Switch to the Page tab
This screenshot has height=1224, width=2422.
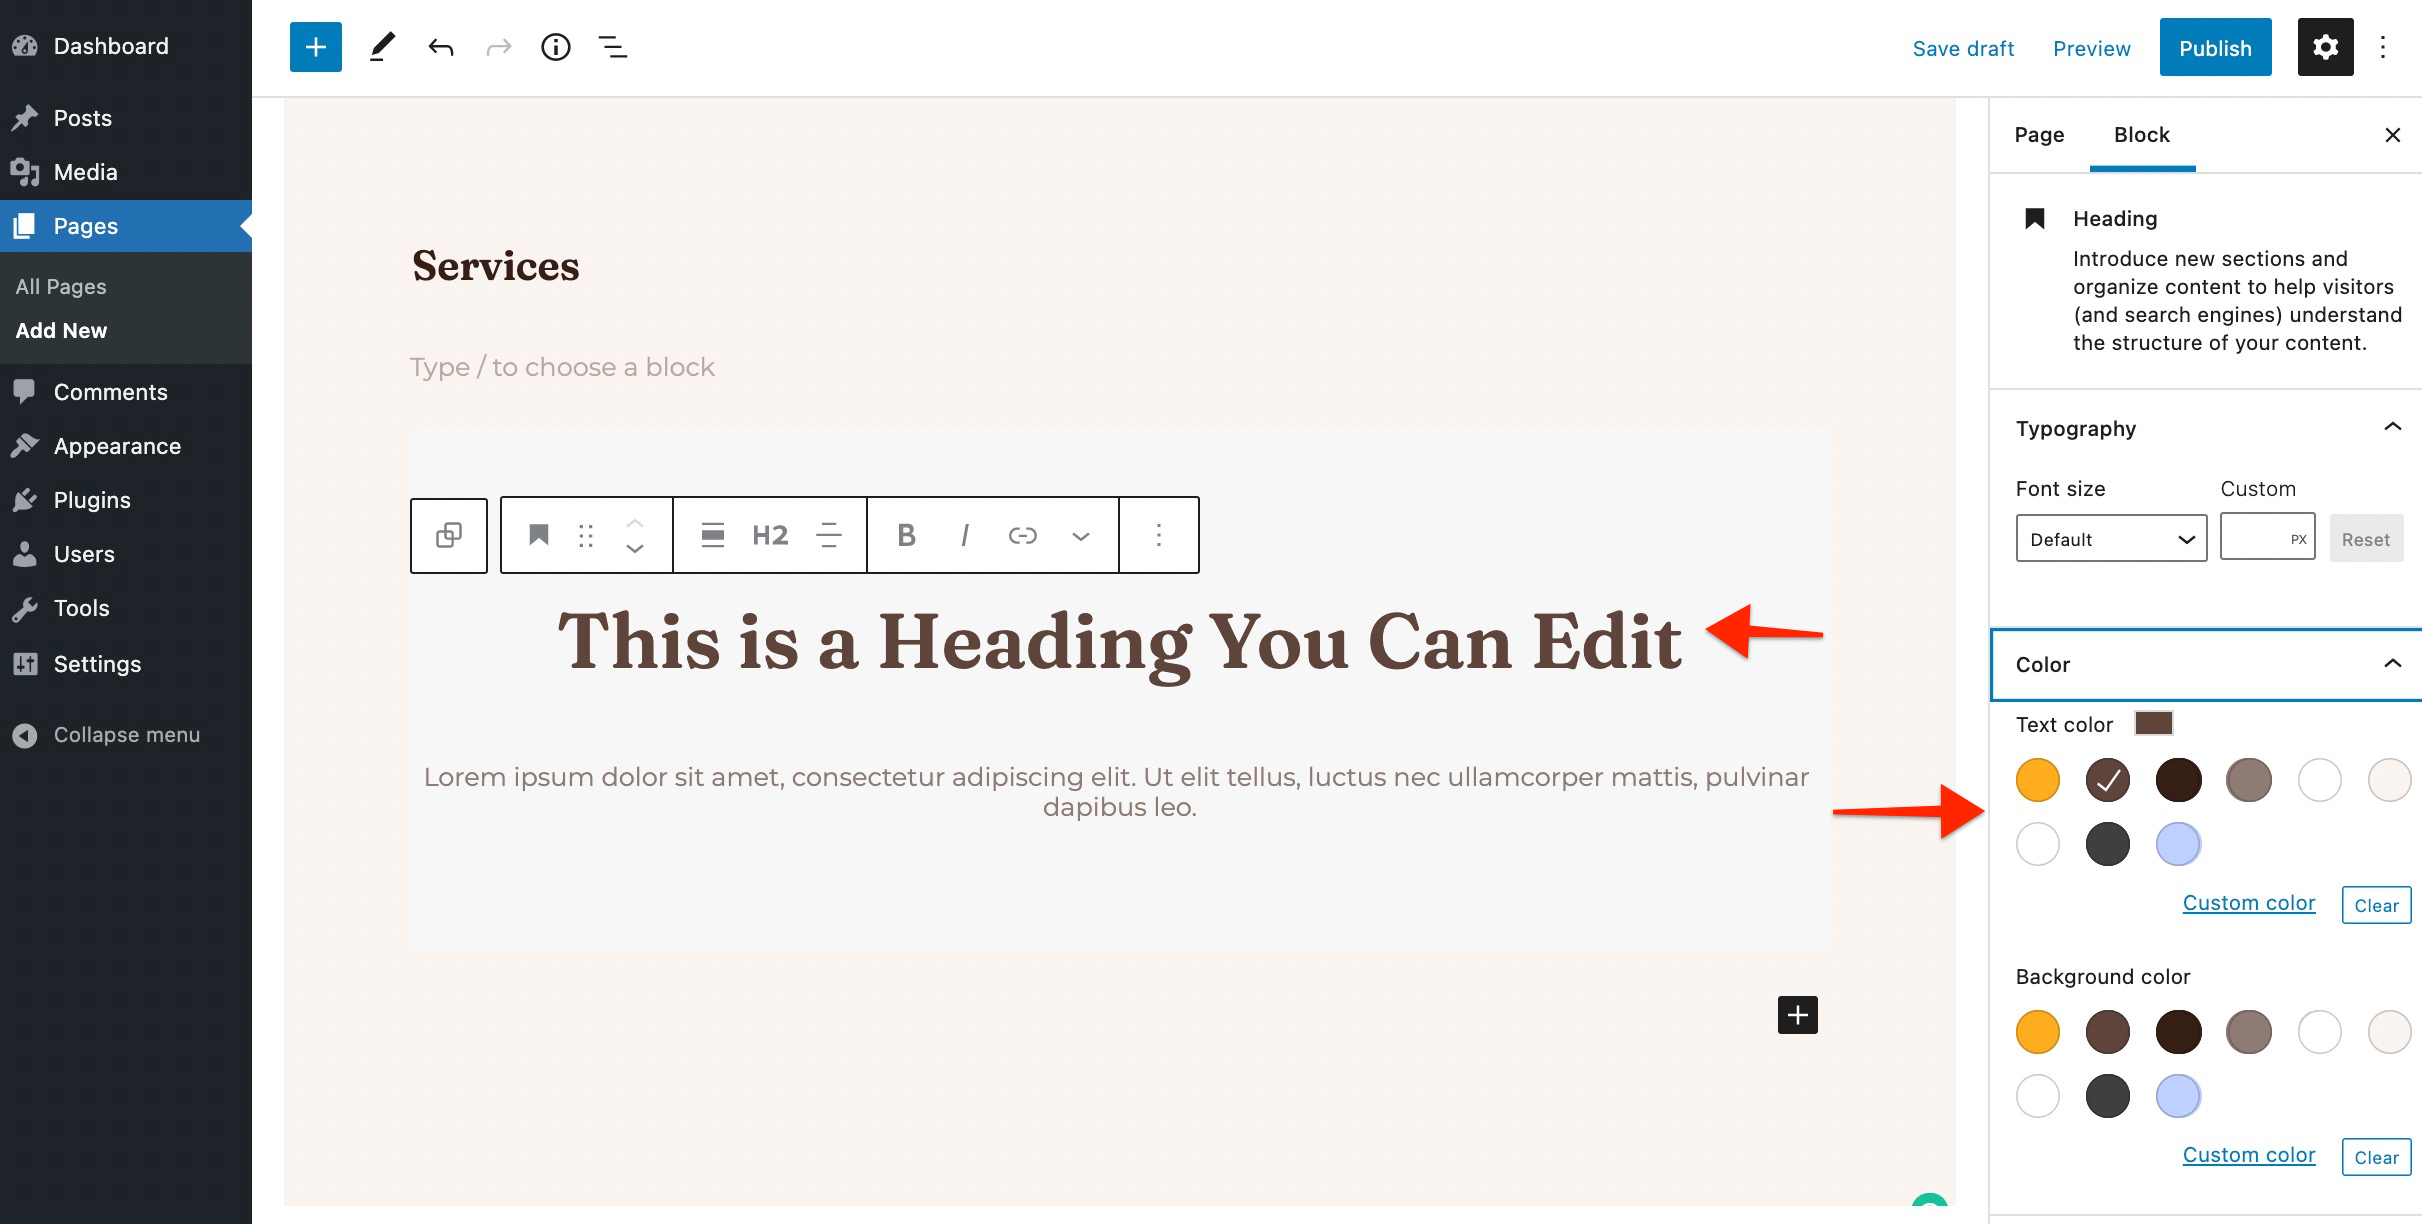(2038, 134)
